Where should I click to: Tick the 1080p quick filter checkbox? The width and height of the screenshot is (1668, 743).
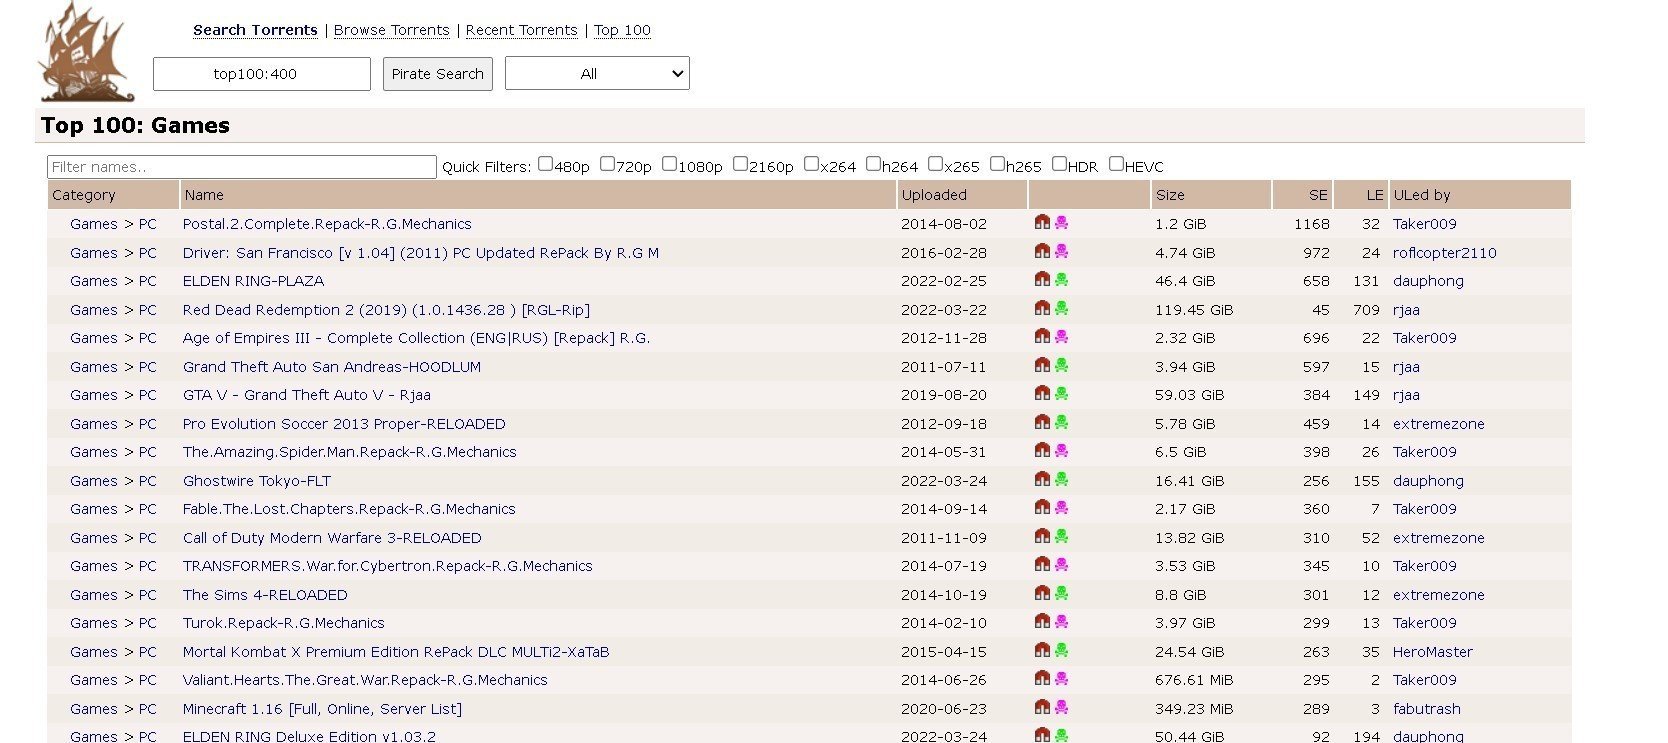(669, 163)
